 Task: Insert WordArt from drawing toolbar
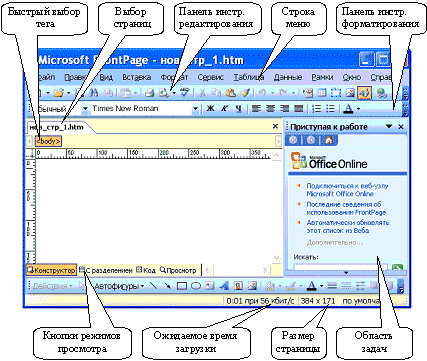(x=224, y=286)
